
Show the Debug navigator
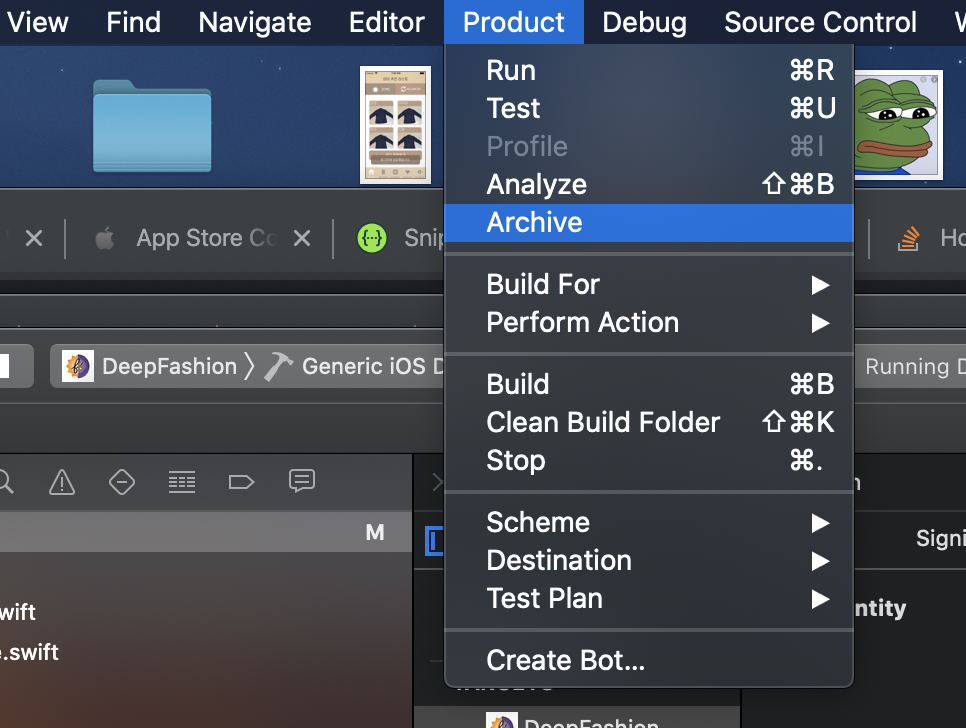182,482
